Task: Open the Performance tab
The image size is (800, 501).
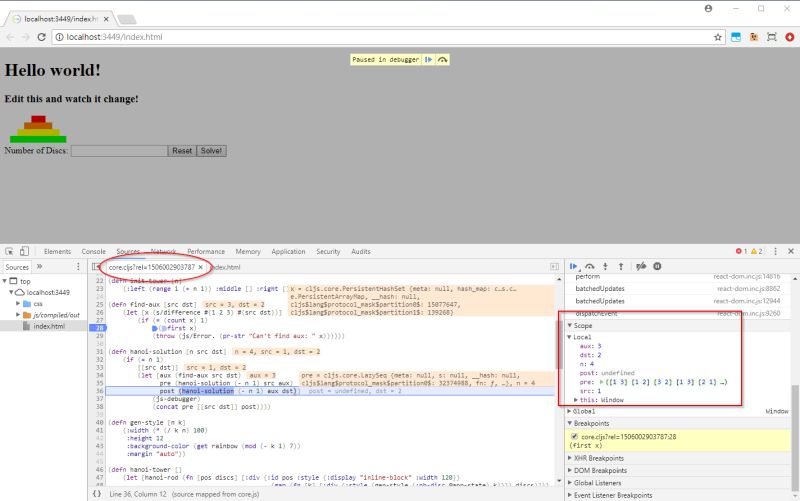Action: click(206, 252)
